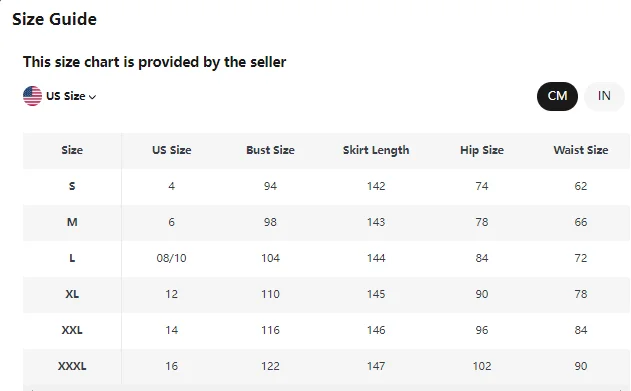Expand the US Size dropdown chevron
Screen dimensions: 631x391
click(92, 97)
